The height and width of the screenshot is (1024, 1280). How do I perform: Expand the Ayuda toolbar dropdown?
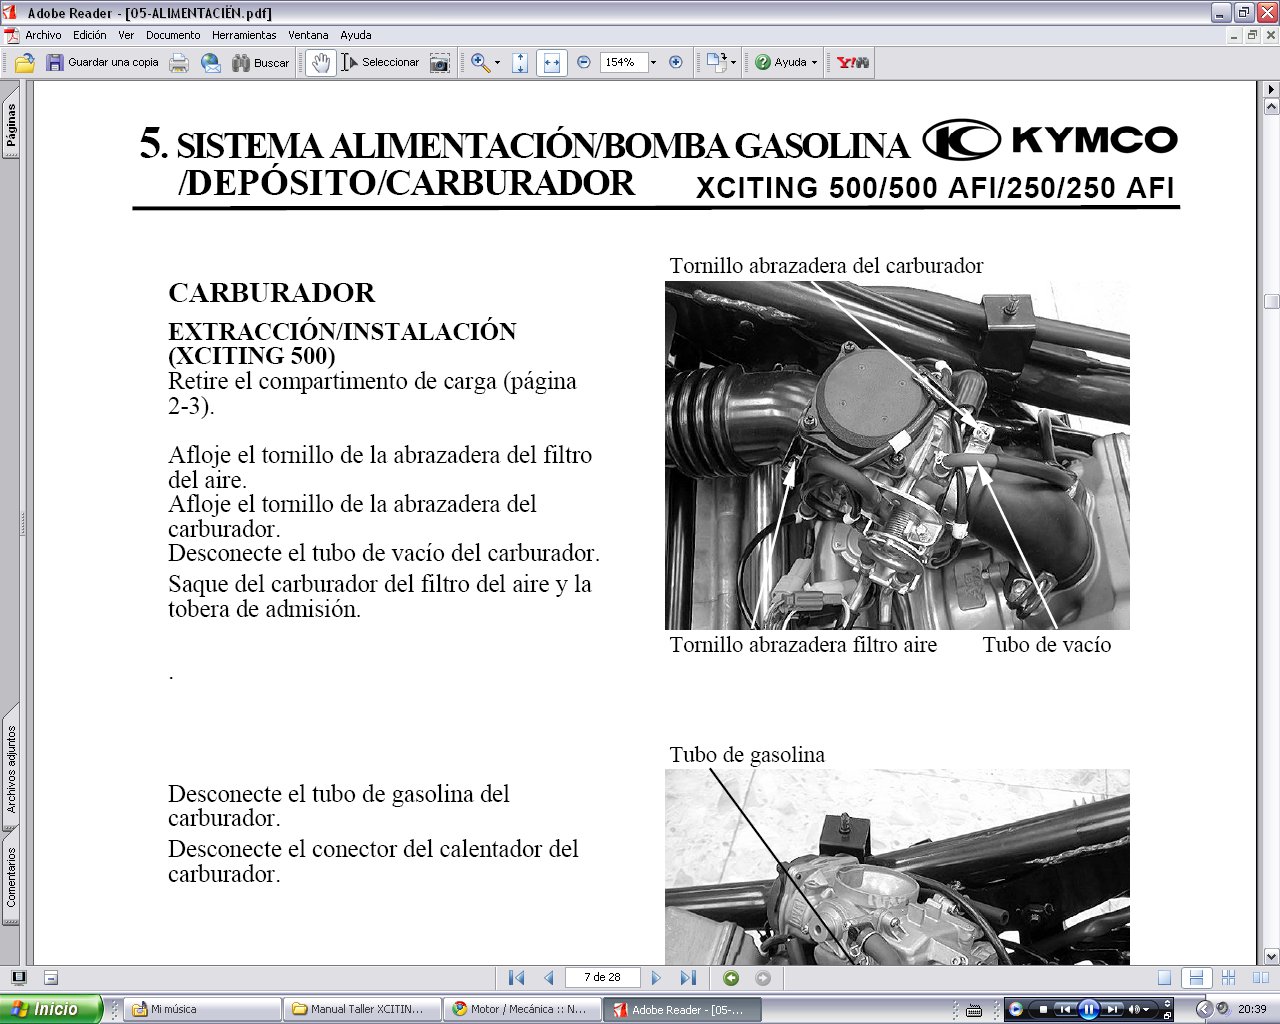(x=814, y=62)
